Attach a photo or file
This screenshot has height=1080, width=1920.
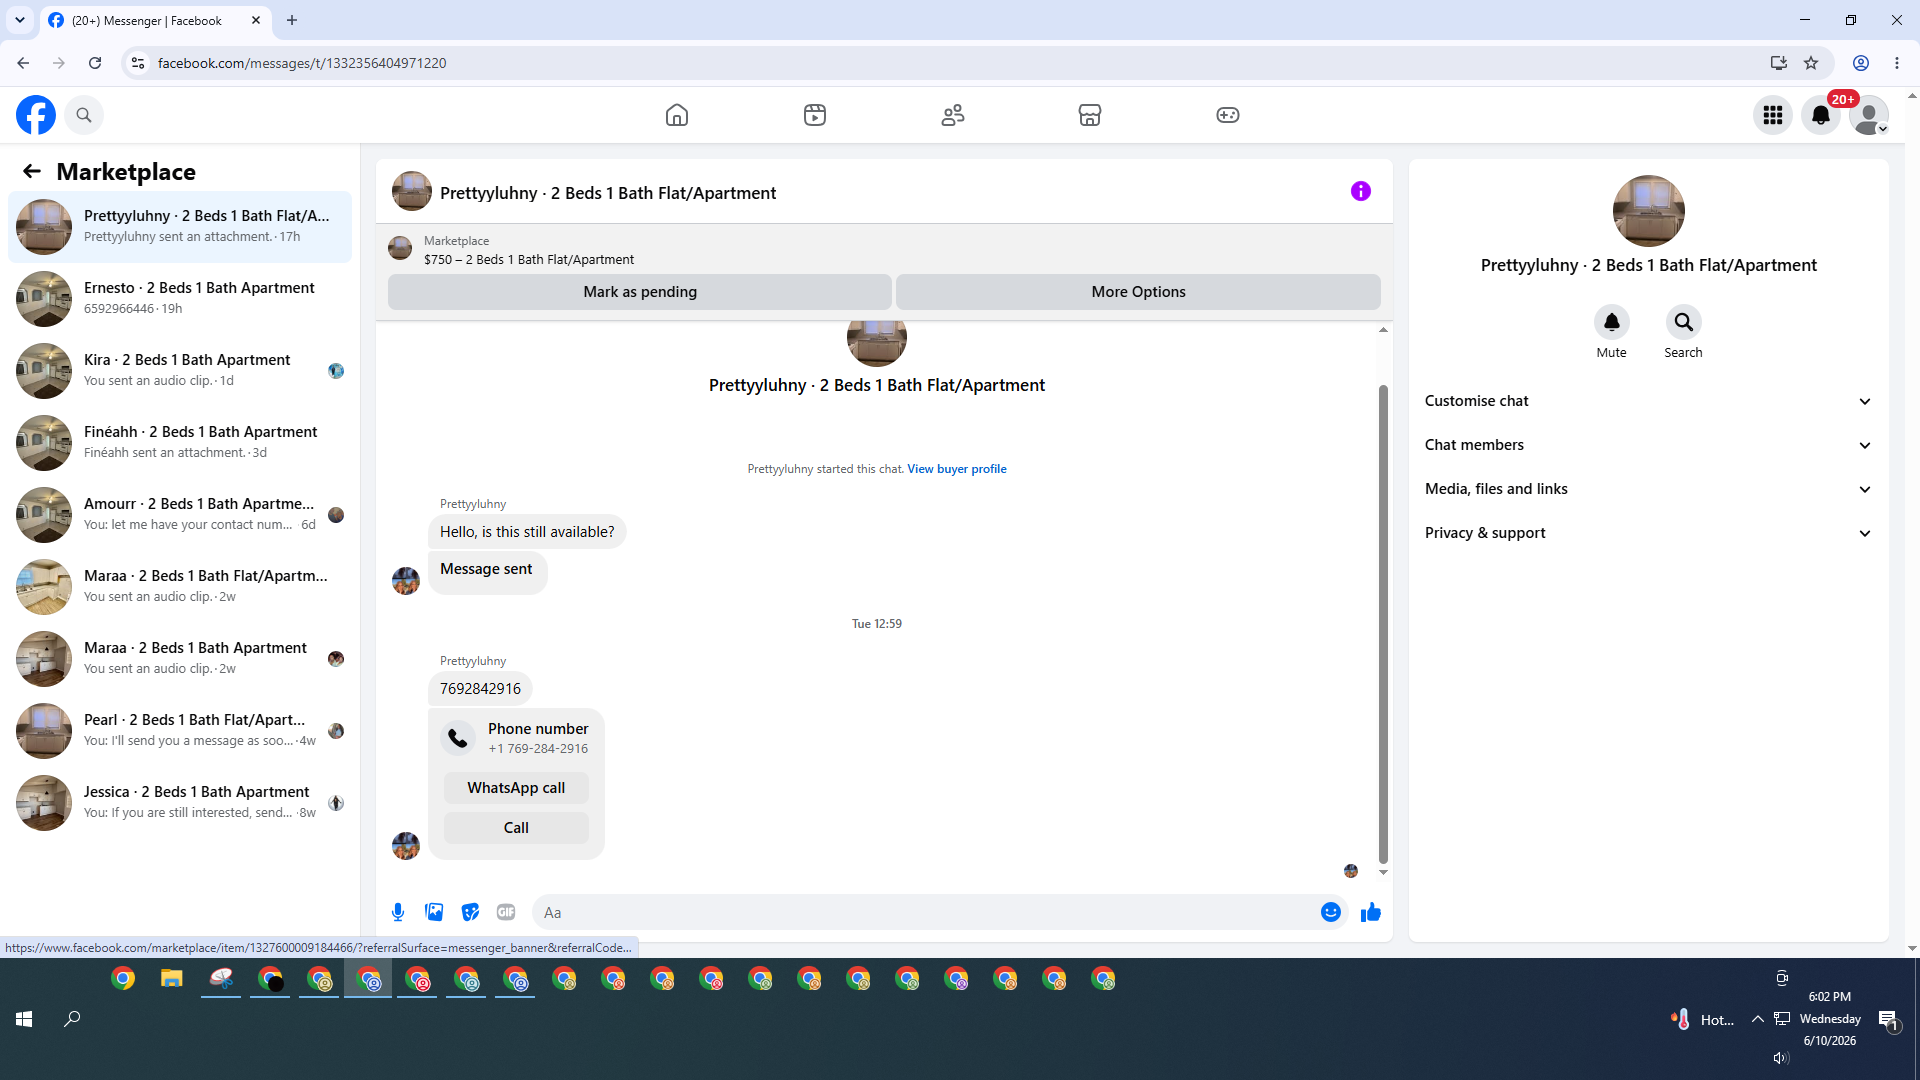pos(434,912)
